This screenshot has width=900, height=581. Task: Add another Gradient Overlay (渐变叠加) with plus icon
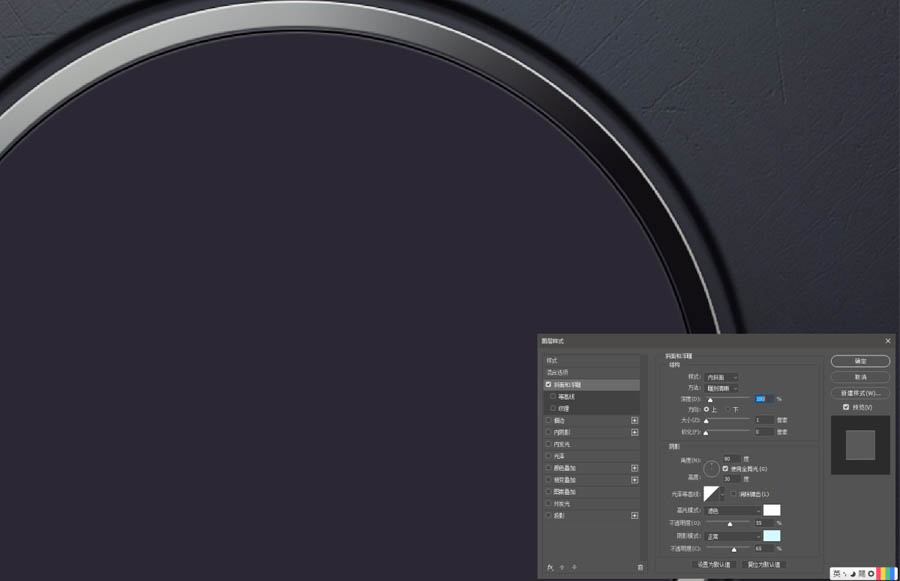click(x=634, y=480)
